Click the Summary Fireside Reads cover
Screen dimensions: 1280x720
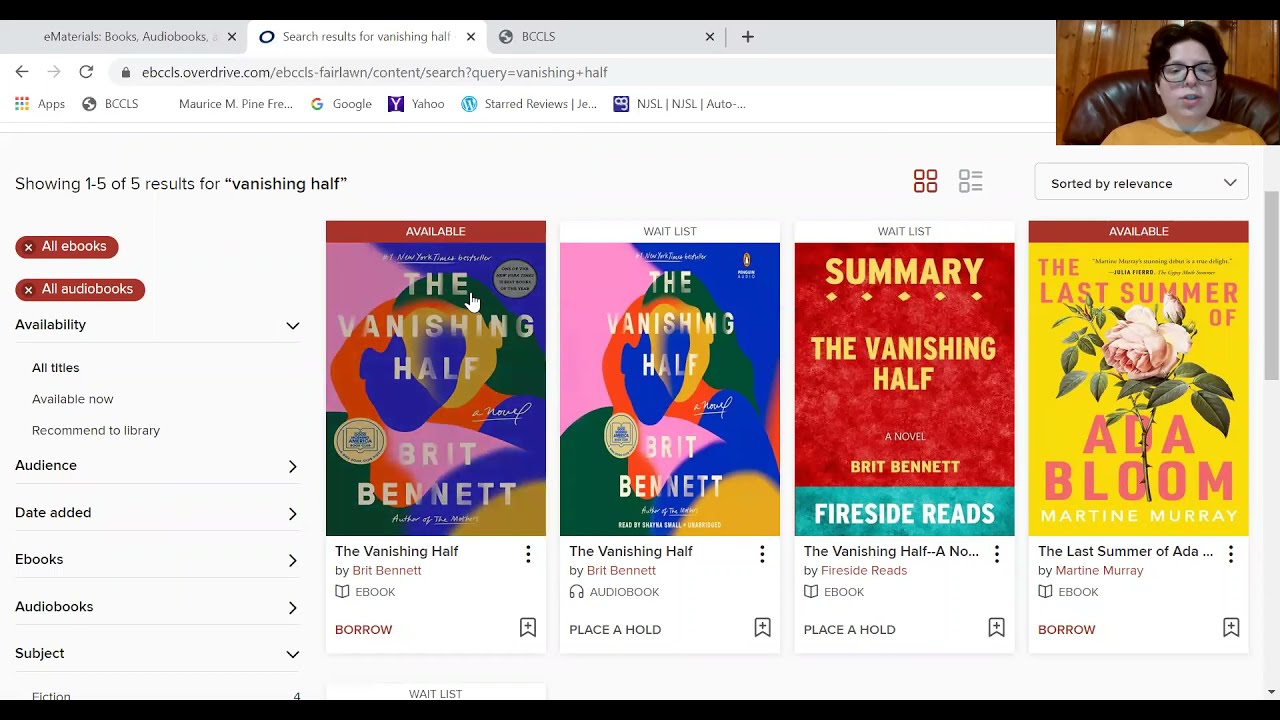tap(904, 389)
